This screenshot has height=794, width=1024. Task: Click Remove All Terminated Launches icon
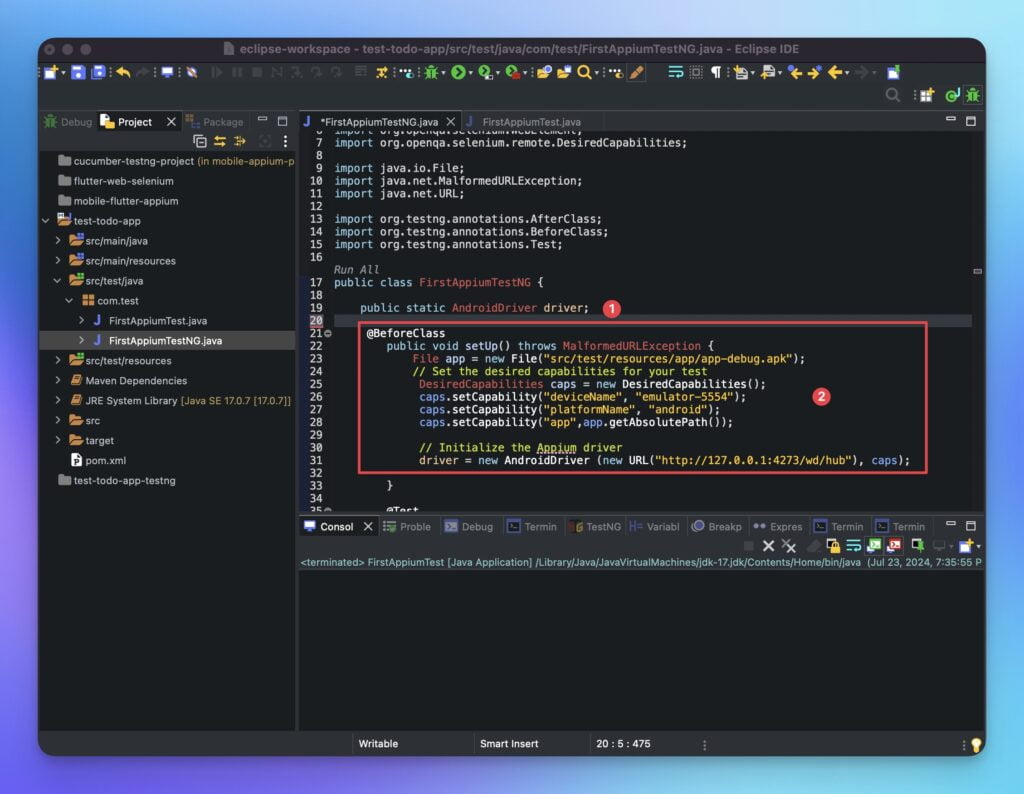coord(789,546)
